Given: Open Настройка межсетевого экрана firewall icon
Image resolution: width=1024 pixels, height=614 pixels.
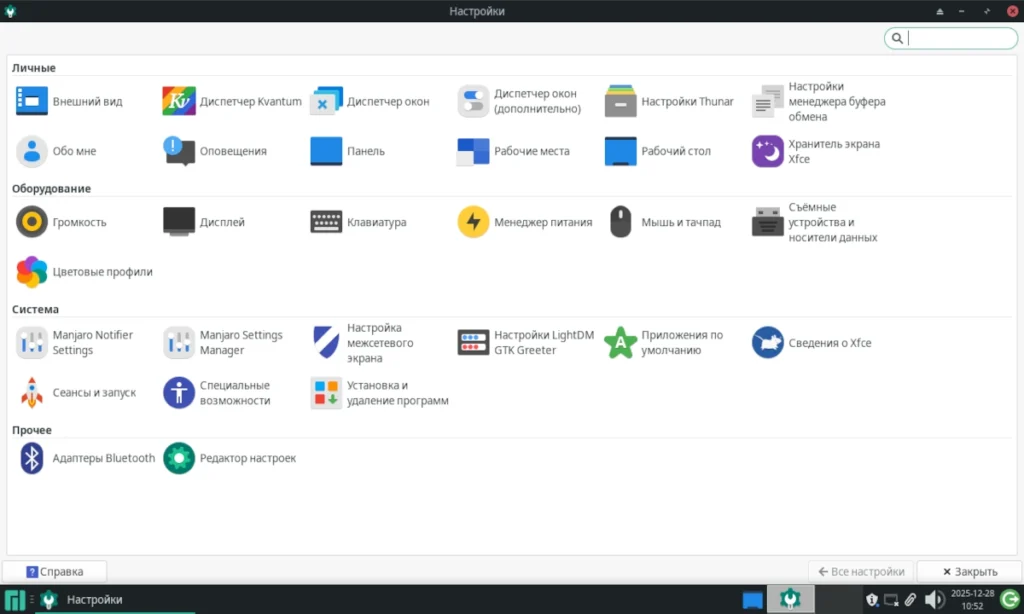Looking at the screenshot, I should 326,342.
